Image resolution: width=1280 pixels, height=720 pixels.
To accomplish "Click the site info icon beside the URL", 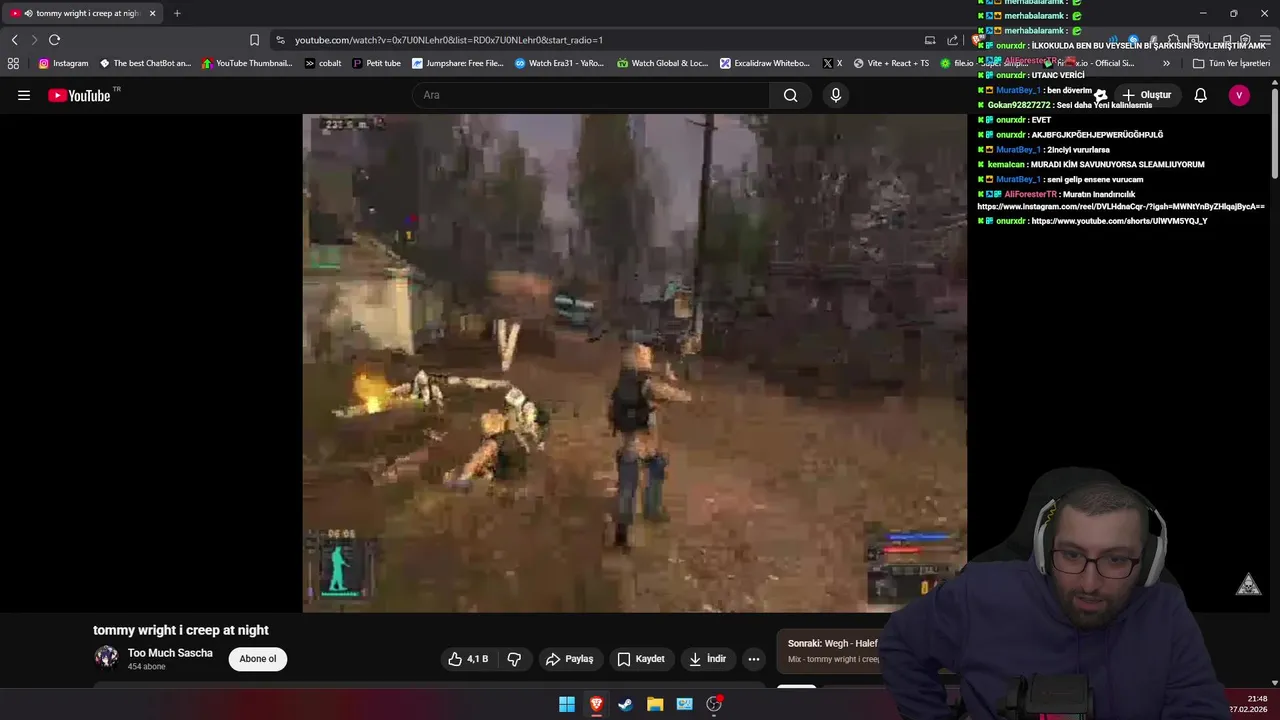I will 280,40.
